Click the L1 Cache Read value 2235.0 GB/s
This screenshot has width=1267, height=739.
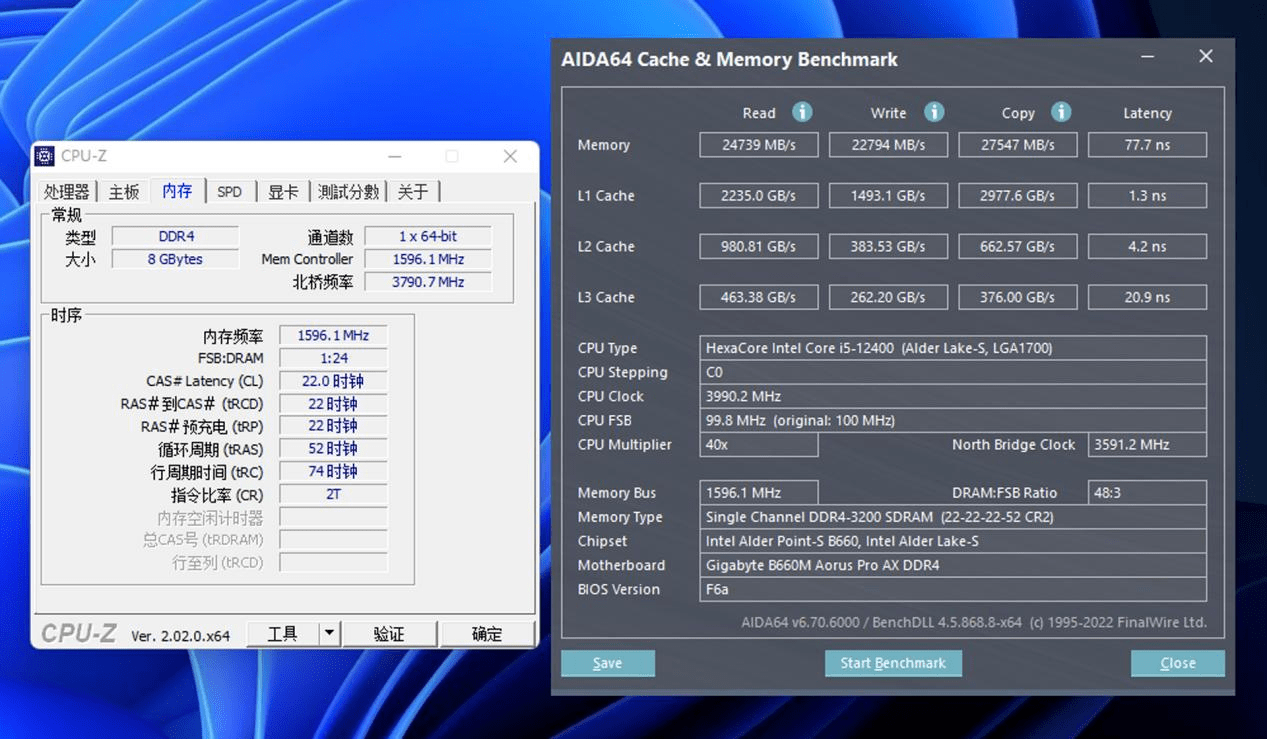click(759, 196)
